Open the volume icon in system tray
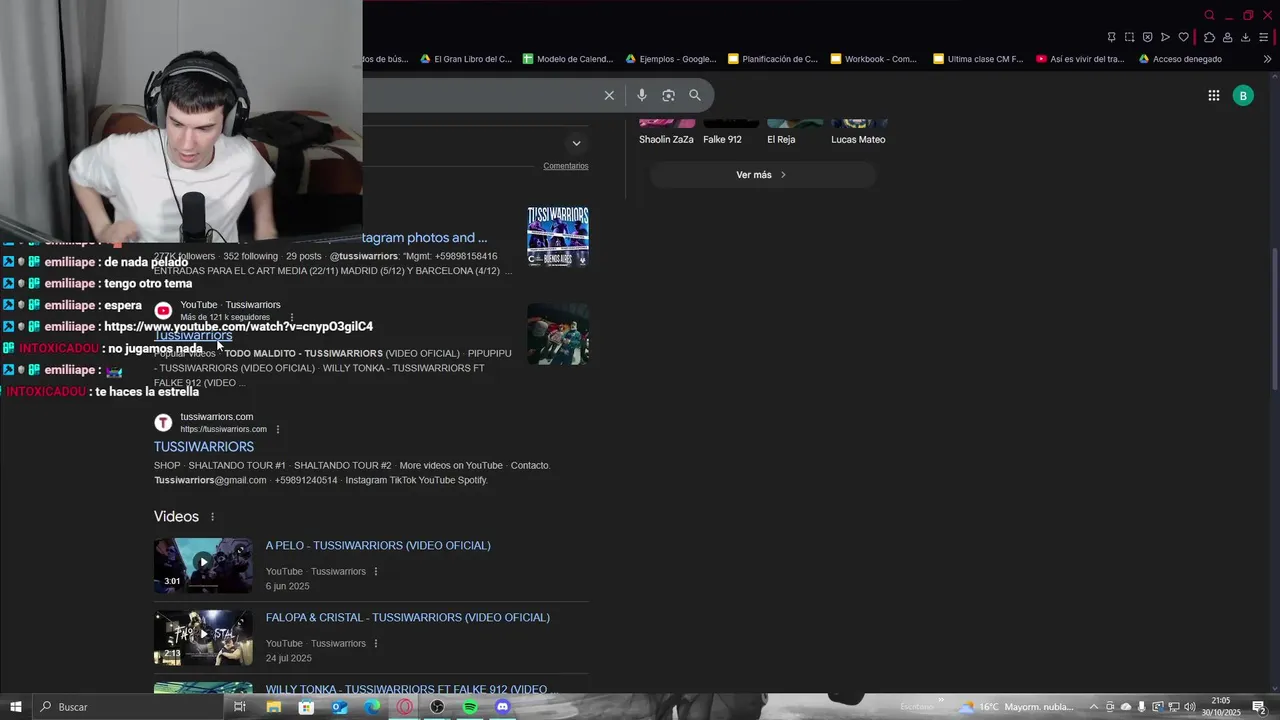The image size is (1280, 720). tap(1190, 707)
